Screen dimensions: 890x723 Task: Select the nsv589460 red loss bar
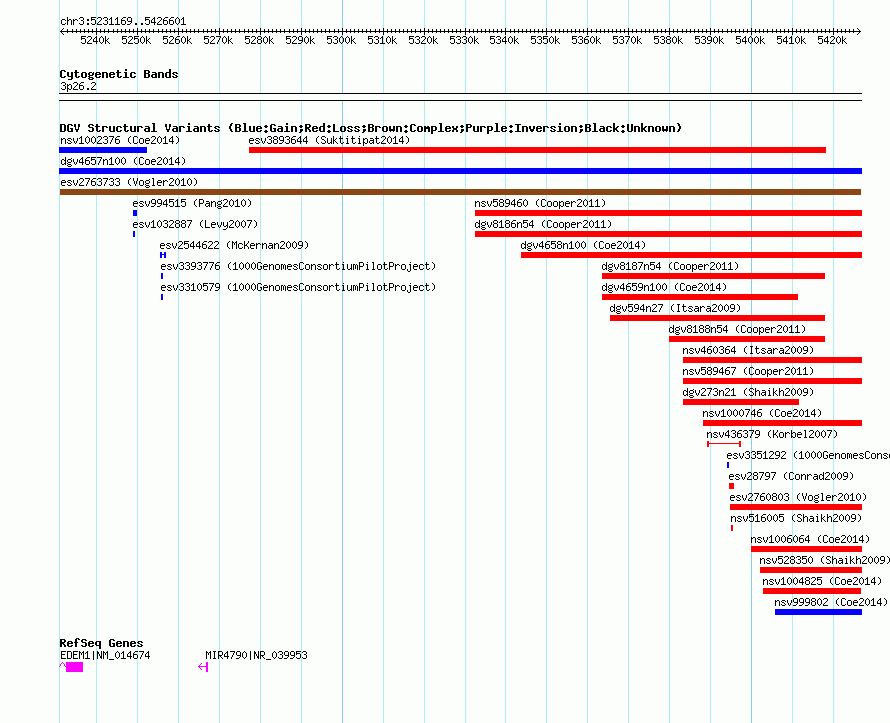668,213
